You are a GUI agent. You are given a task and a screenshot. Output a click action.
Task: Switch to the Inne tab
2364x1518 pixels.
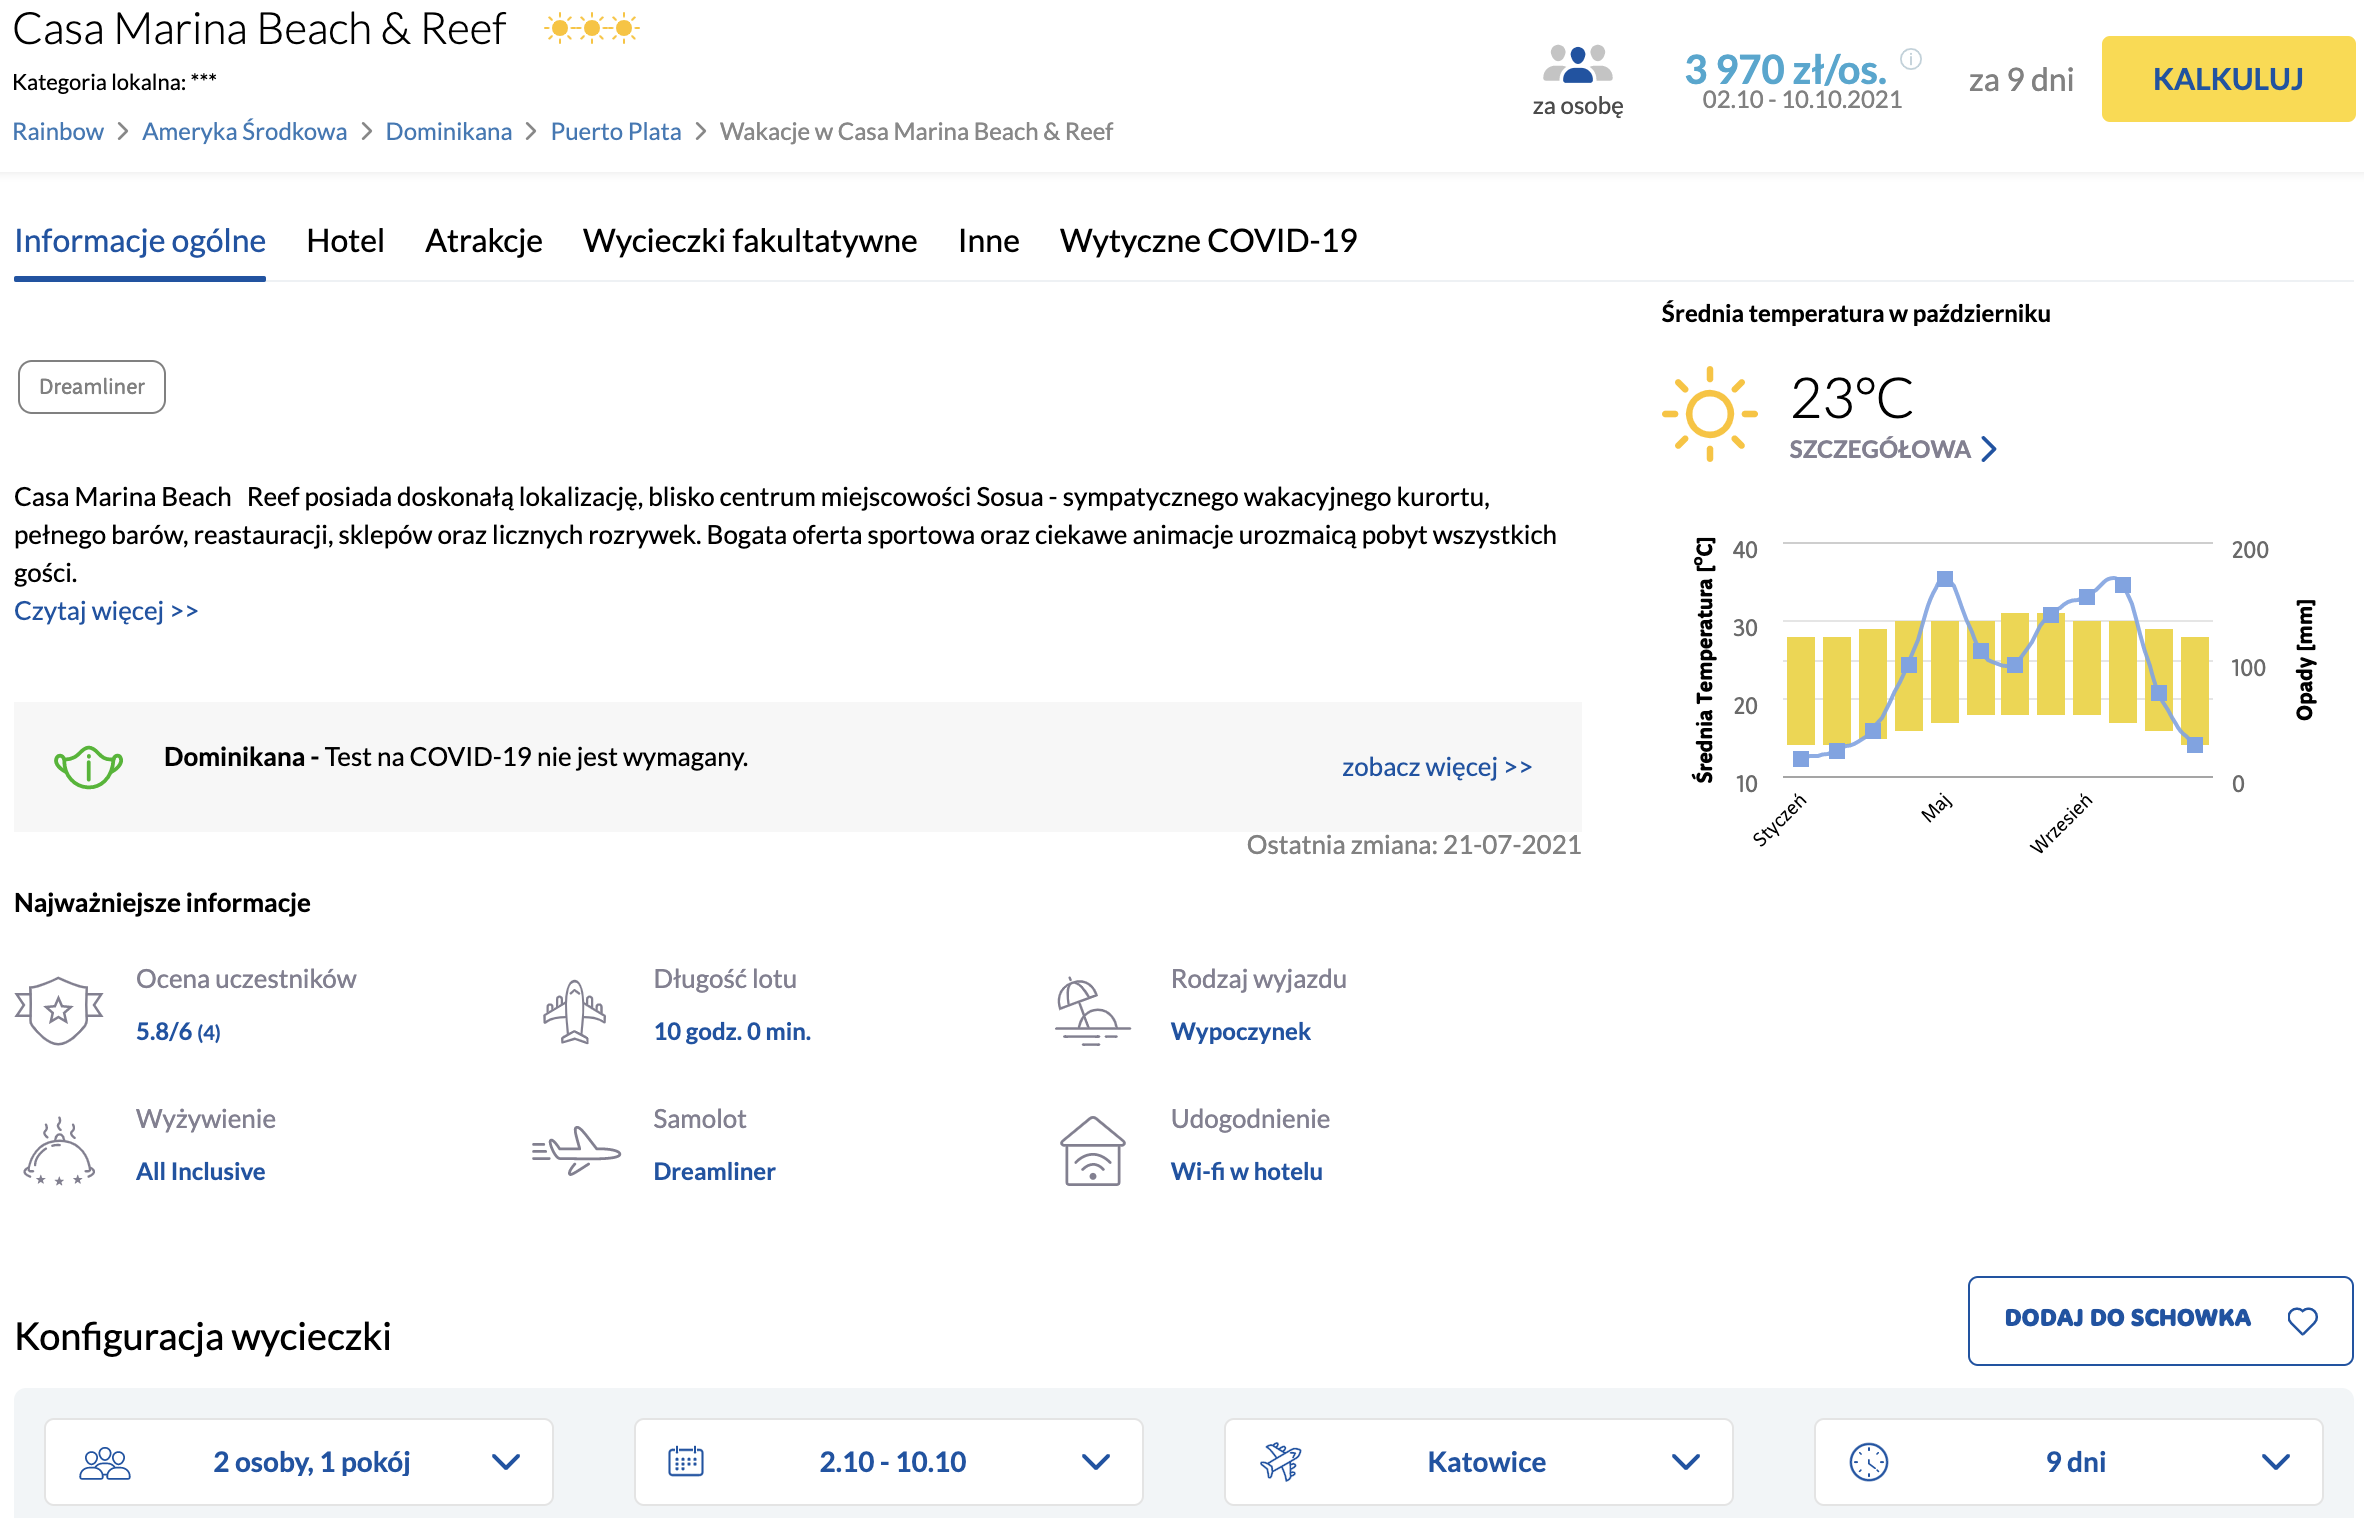[x=989, y=241]
